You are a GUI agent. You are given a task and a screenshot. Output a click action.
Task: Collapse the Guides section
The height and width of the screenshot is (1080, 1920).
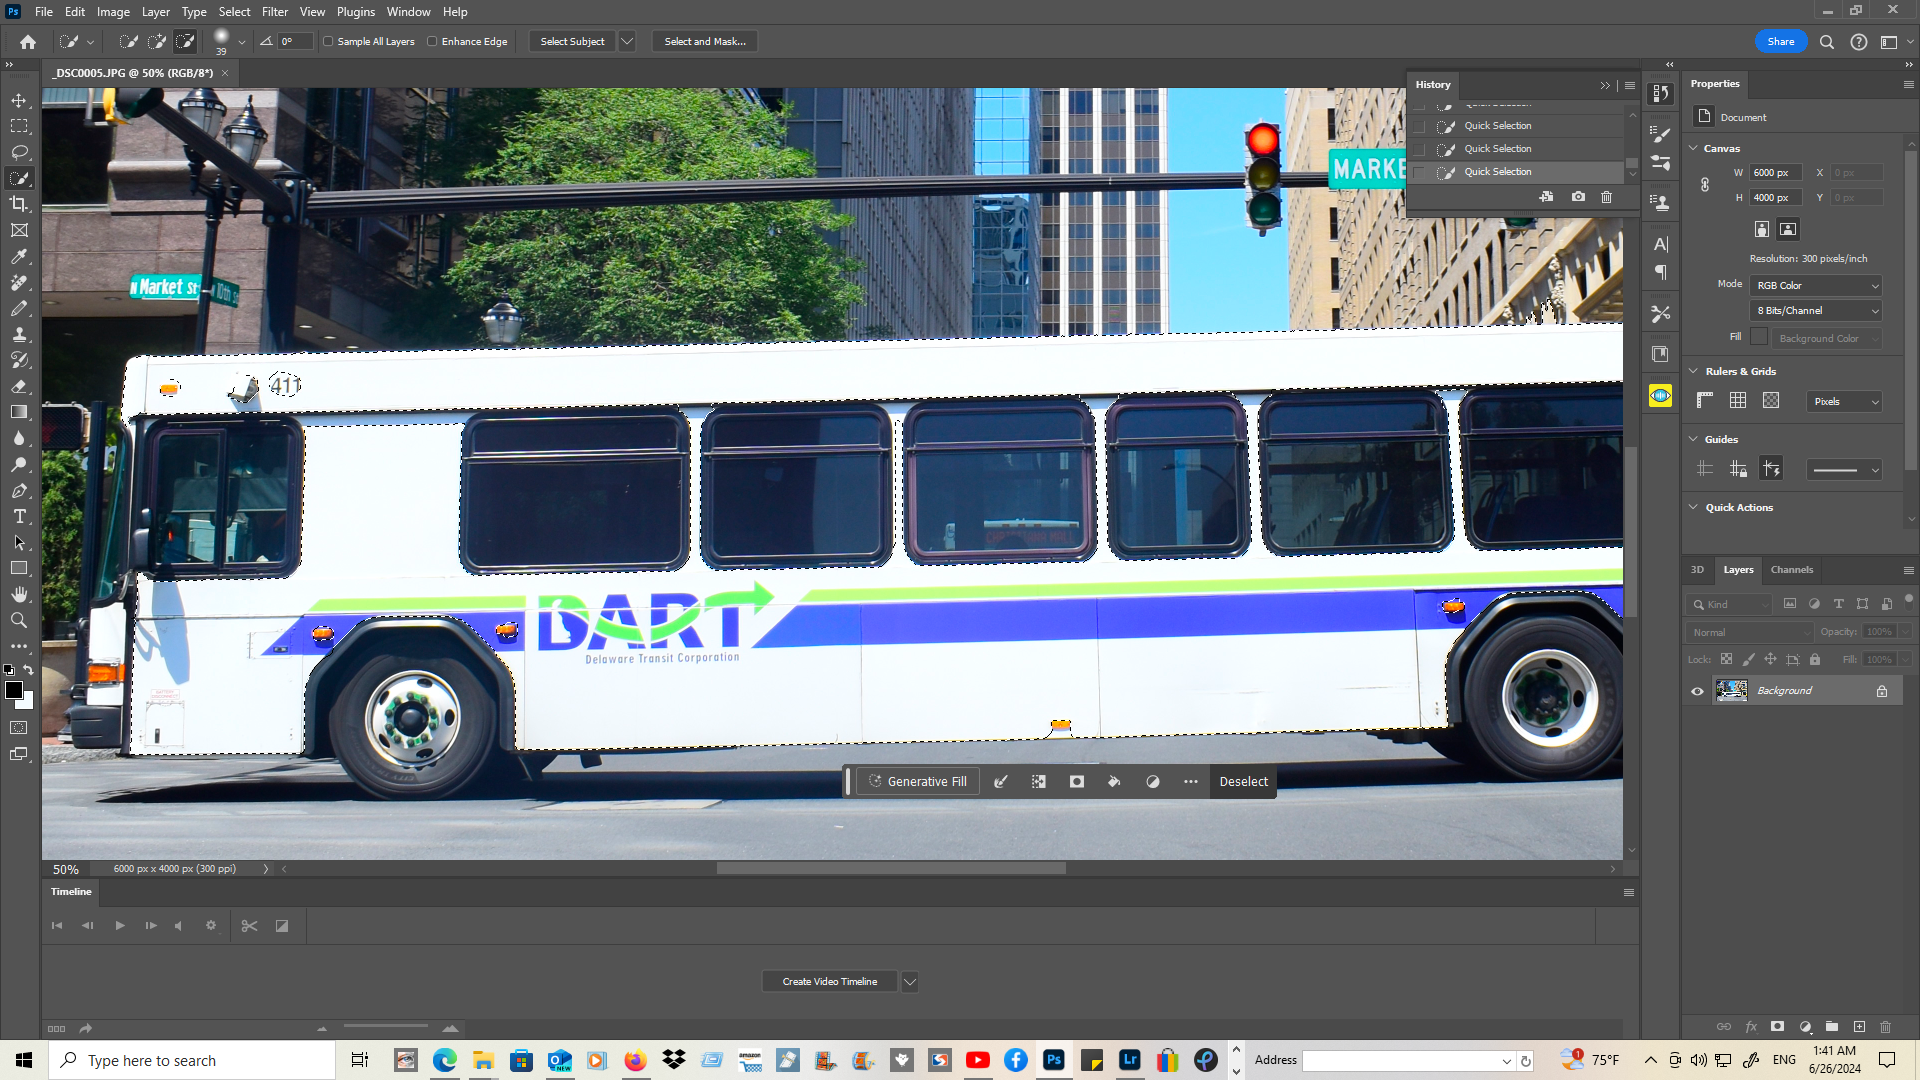click(1694, 439)
